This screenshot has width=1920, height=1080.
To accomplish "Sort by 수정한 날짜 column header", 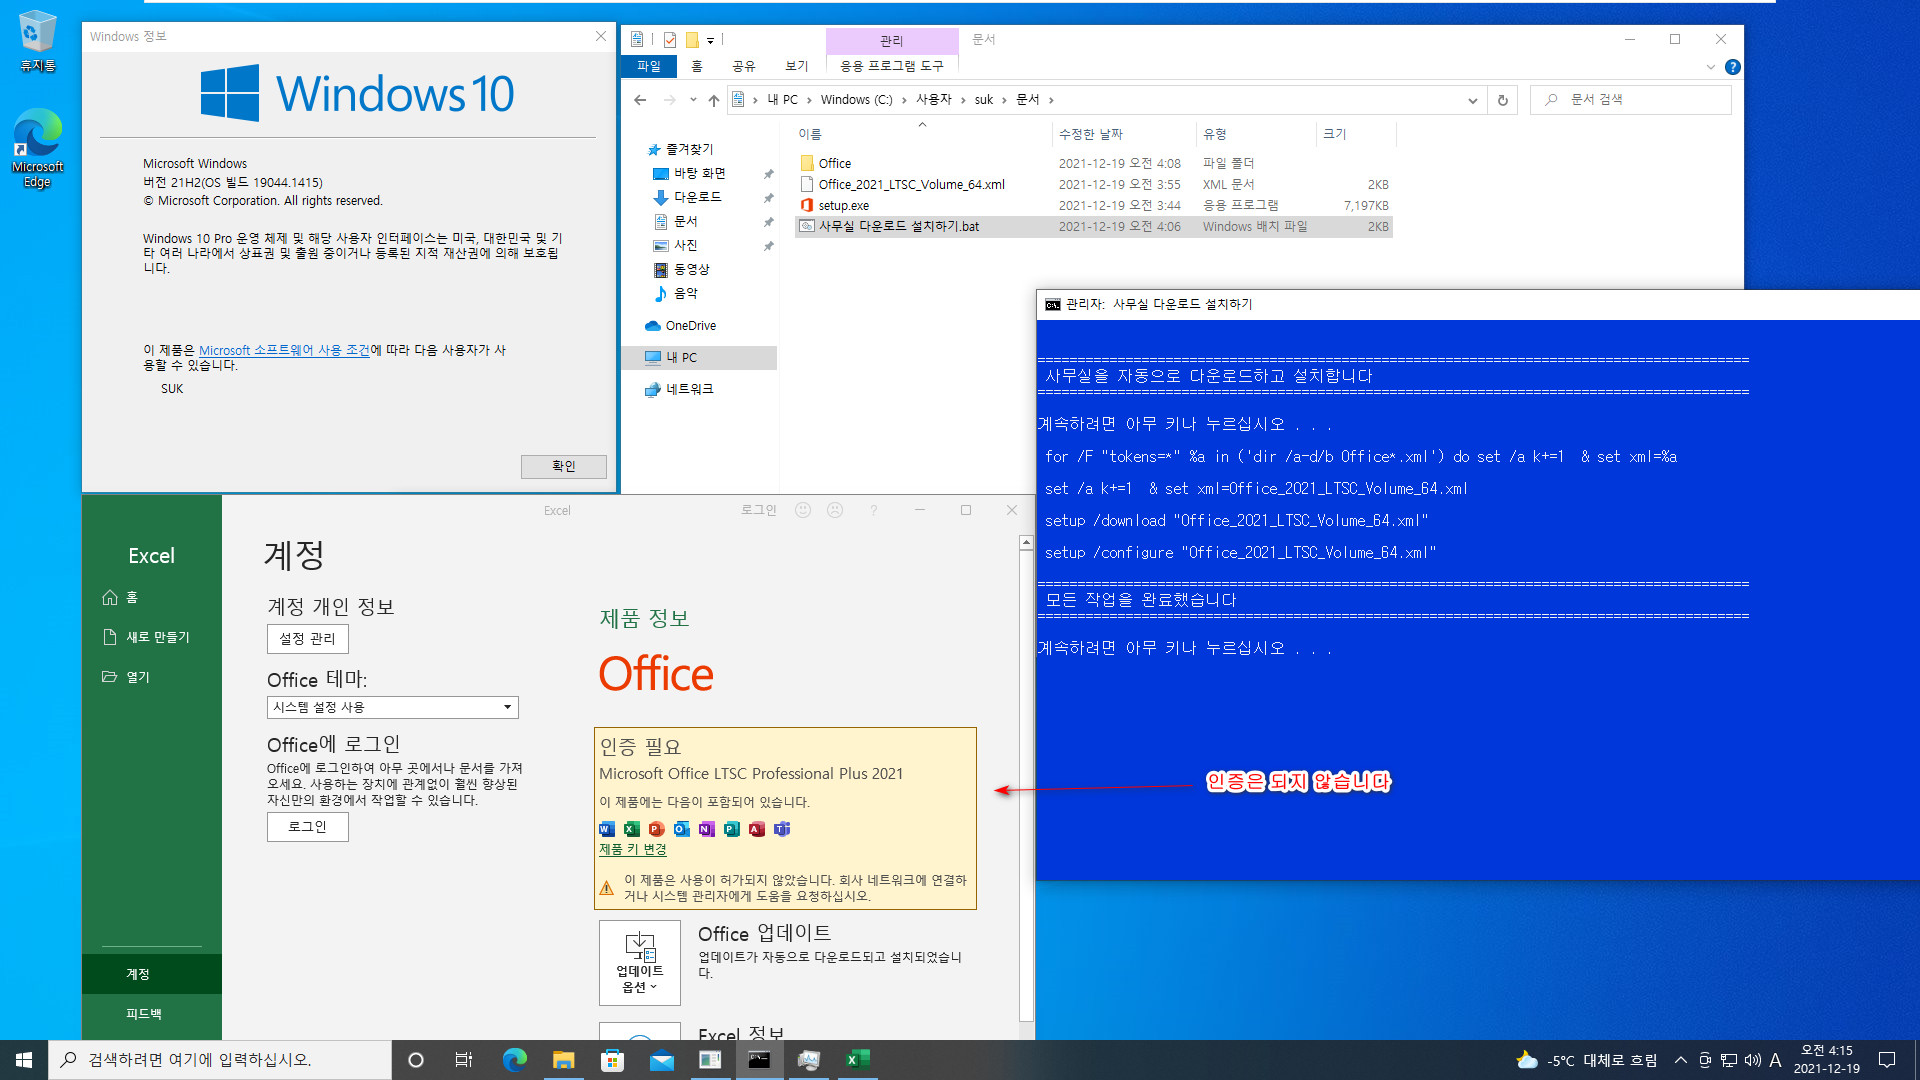I will tap(1124, 134).
